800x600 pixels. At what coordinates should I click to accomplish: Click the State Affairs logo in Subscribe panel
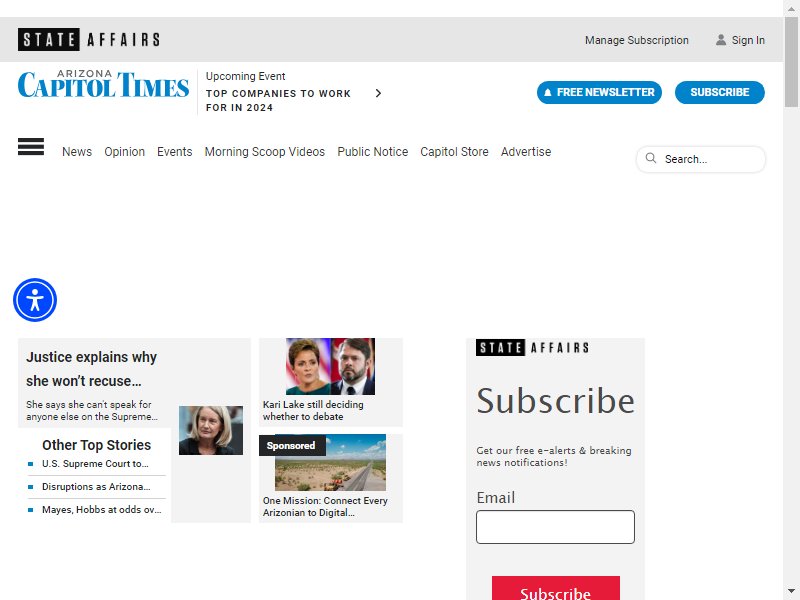click(533, 347)
